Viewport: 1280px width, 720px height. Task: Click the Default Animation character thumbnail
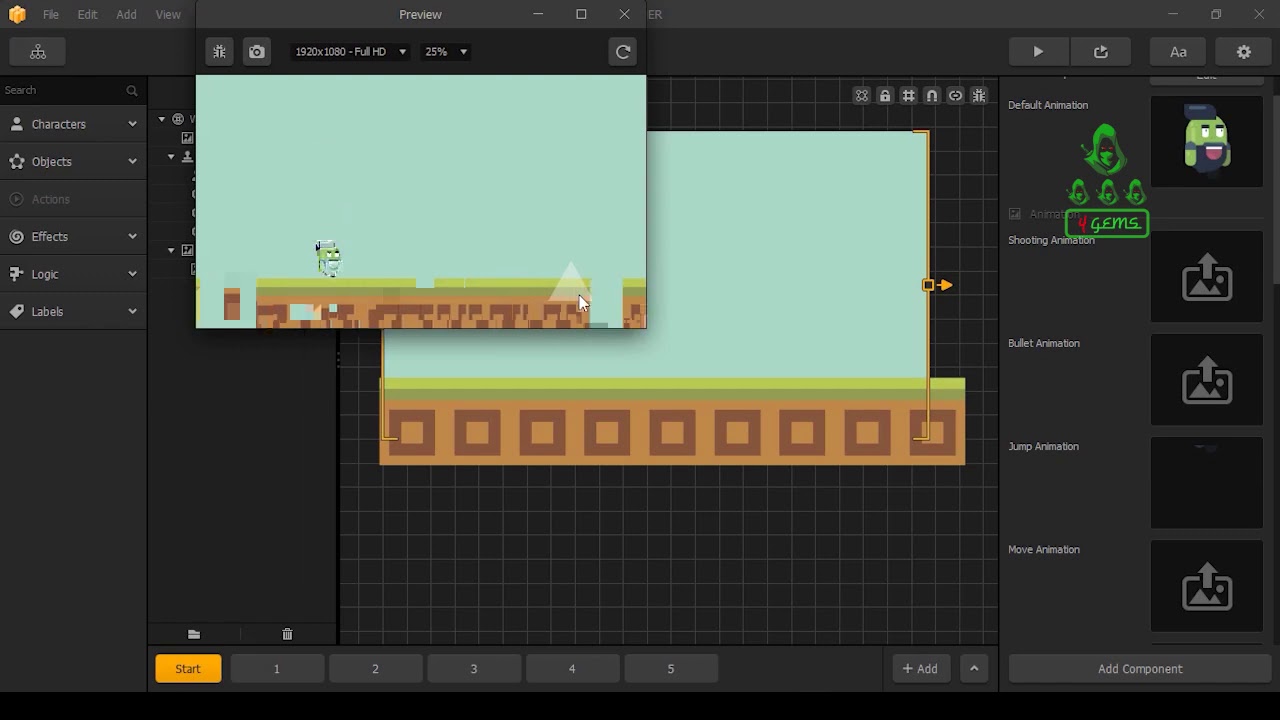click(x=1207, y=141)
